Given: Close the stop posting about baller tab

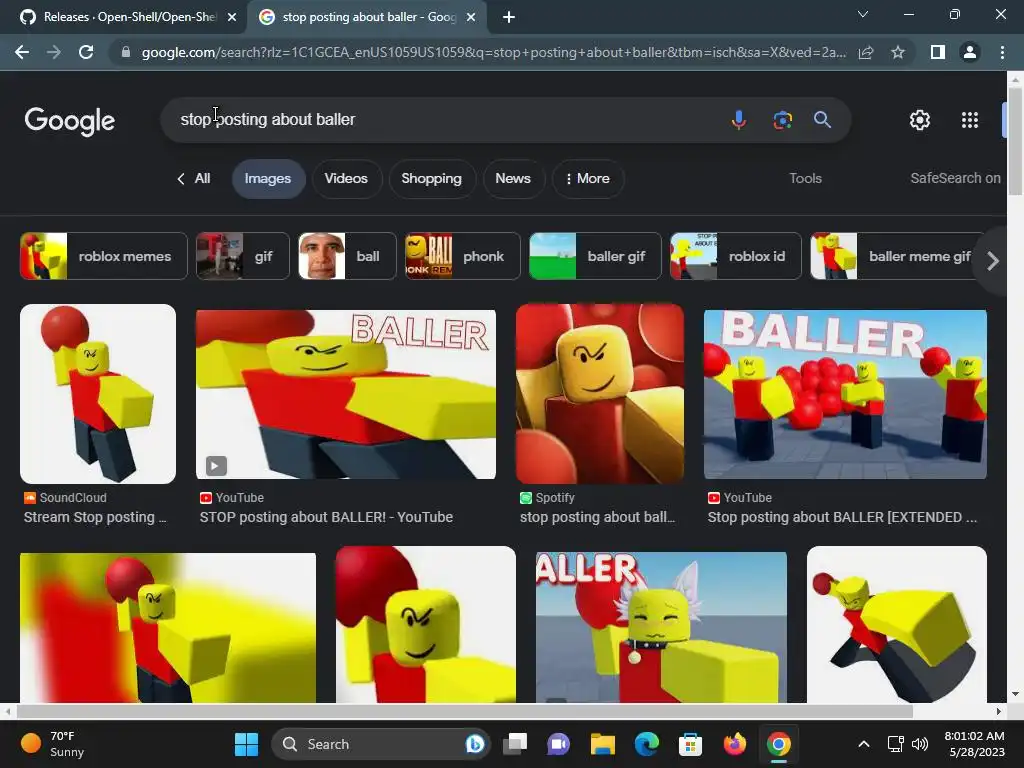Looking at the screenshot, I should pos(471,18).
